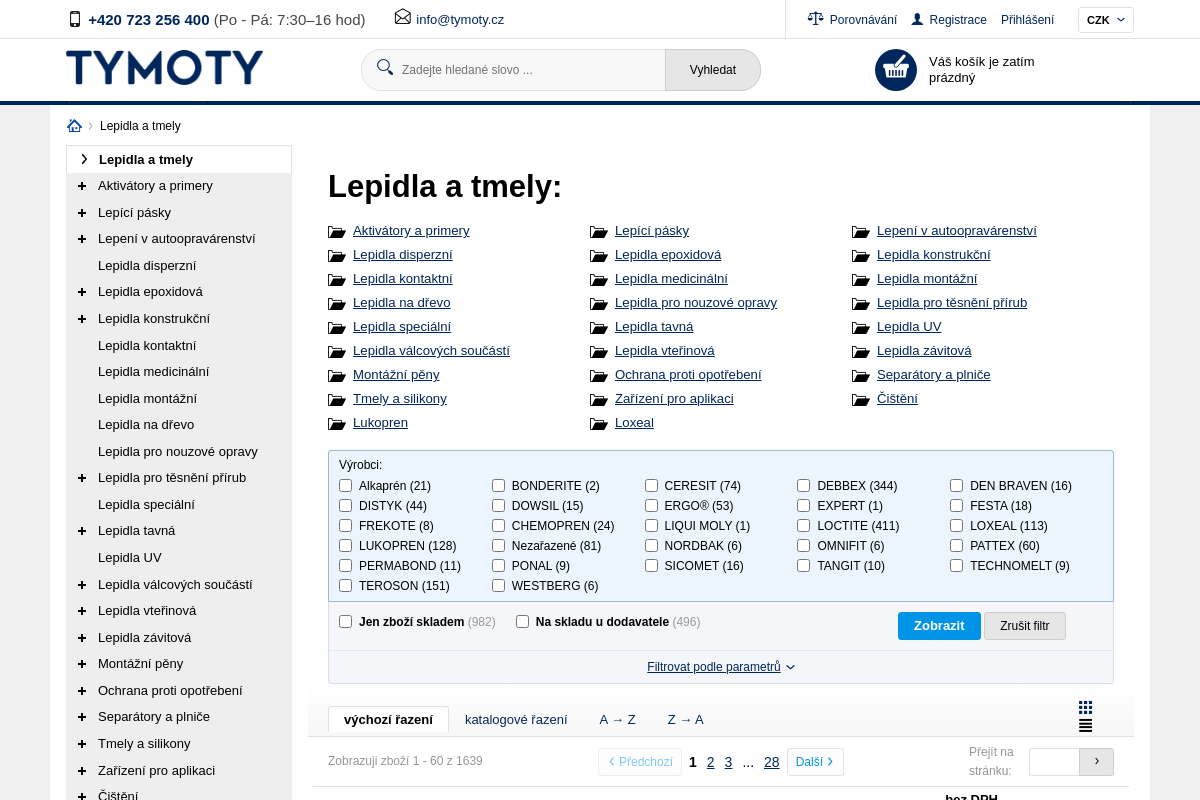Click the scales icon for Porovnávání
The width and height of the screenshot is (1200, 800).
[816, 19]
